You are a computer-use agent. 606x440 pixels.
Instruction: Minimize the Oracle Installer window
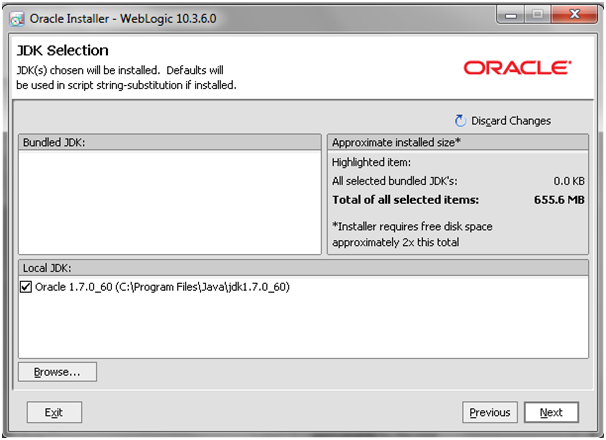[x=511, y=15]
